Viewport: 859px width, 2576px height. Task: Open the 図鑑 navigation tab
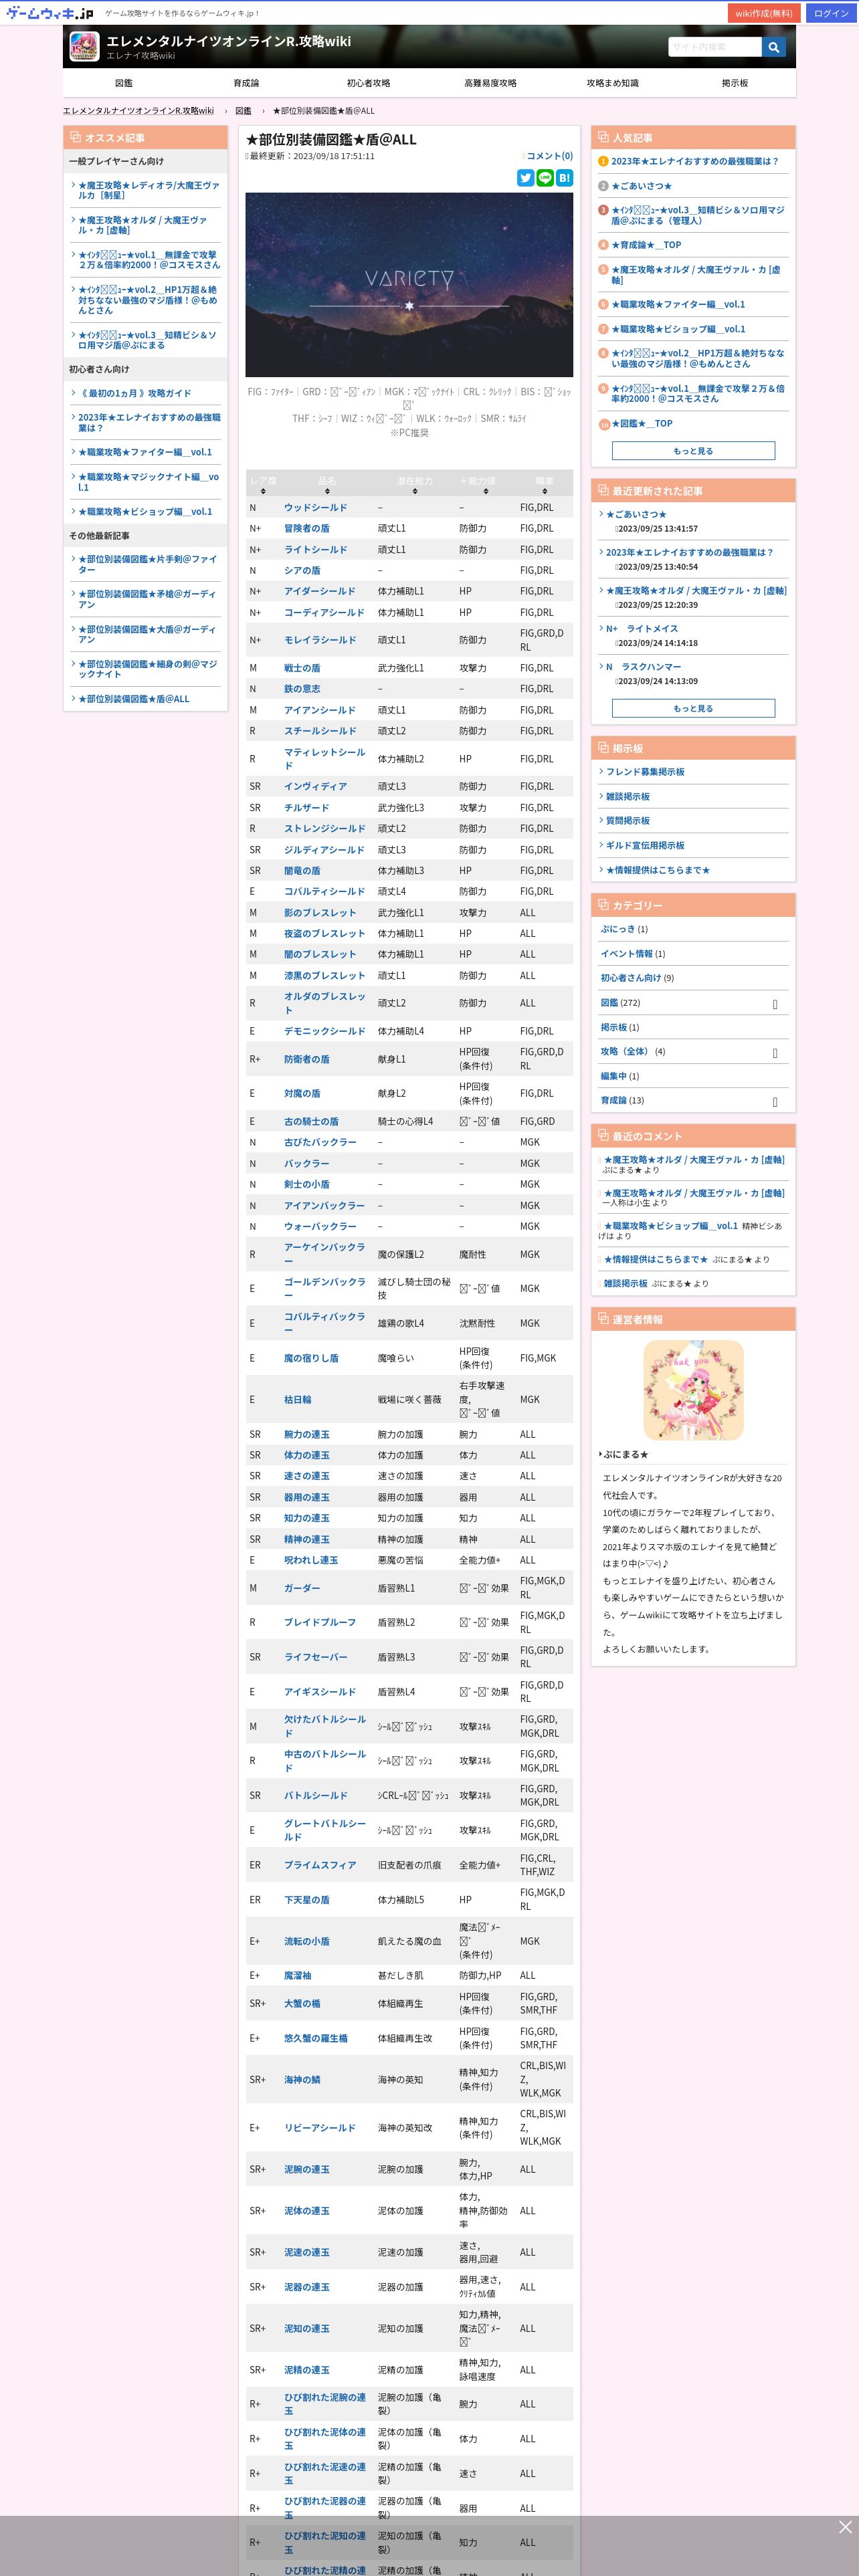(x=124, y=83)
